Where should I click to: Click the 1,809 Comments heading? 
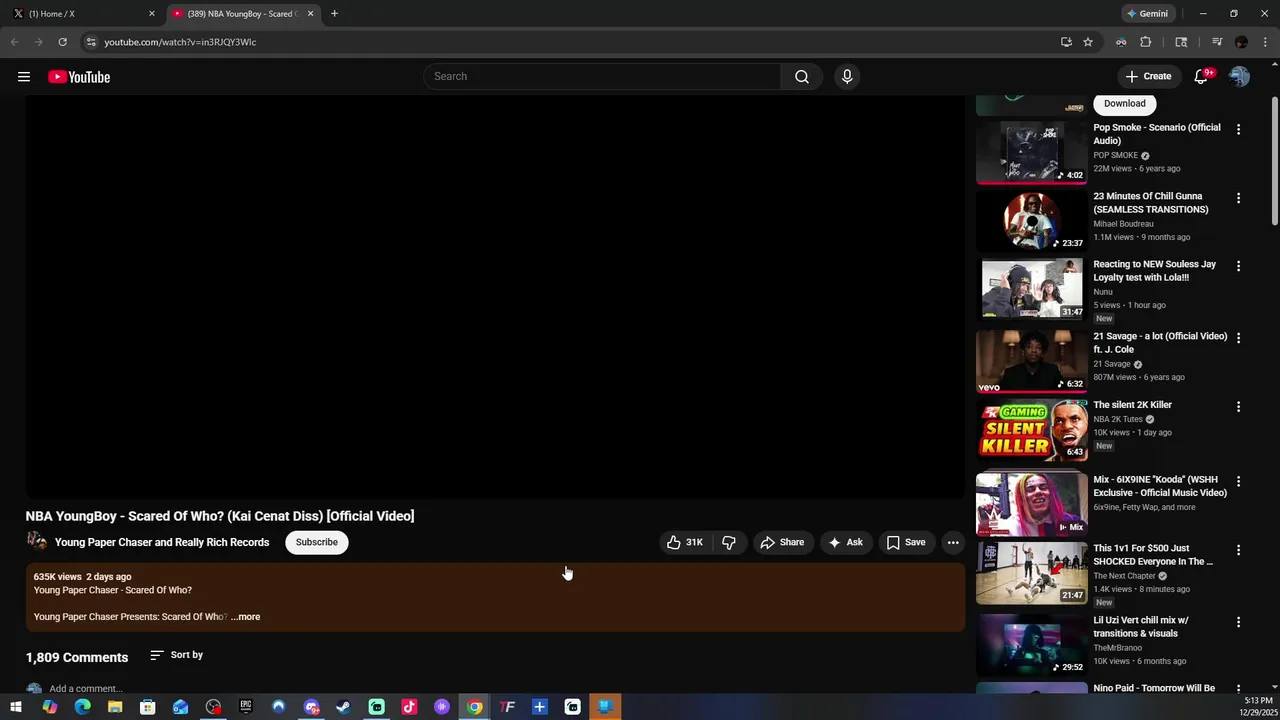point(77,657)
